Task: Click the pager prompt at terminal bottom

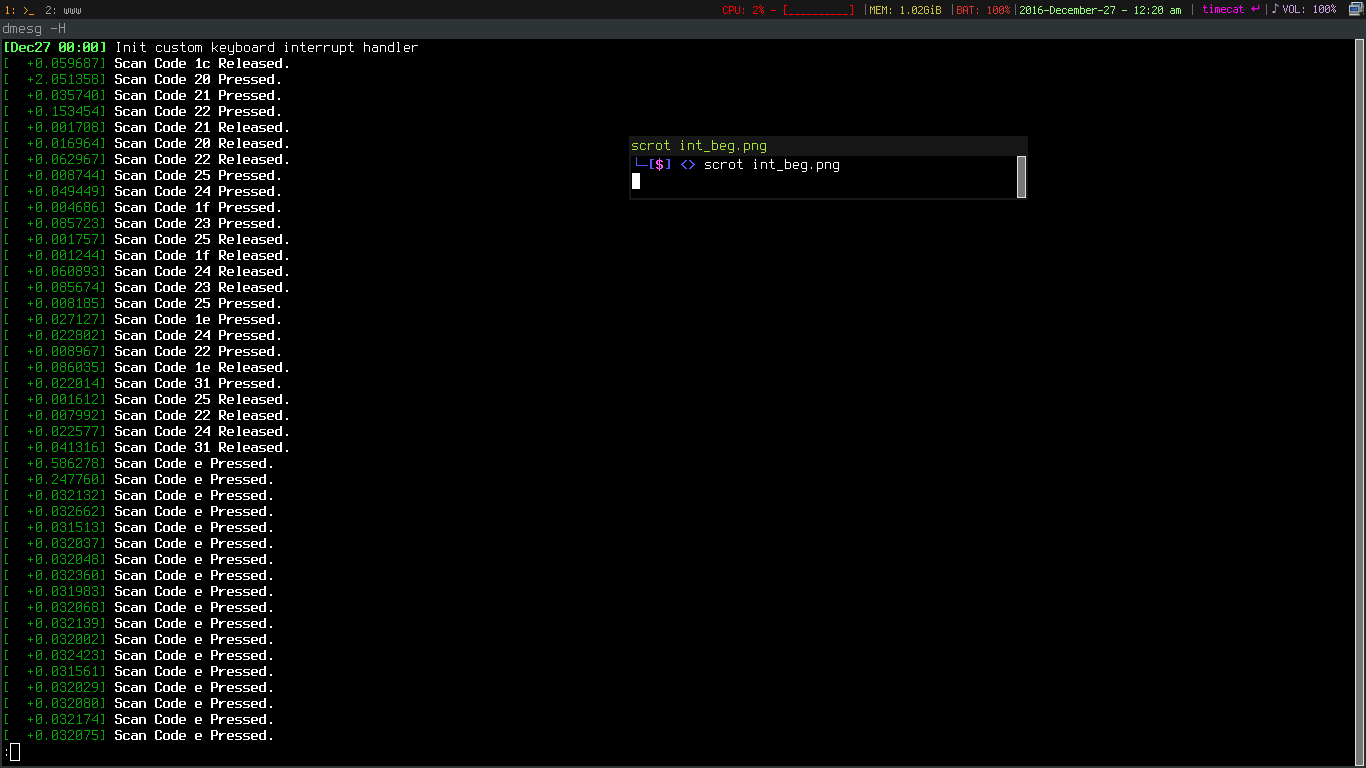Action: [12, 751]
